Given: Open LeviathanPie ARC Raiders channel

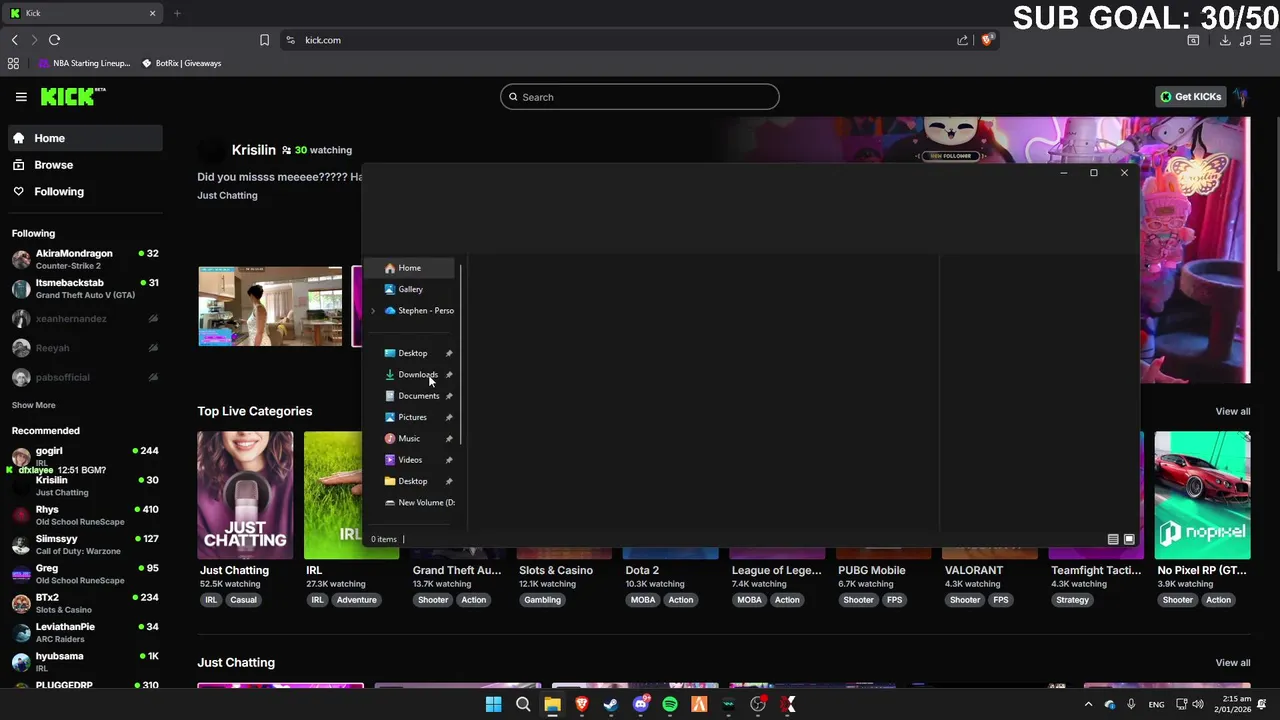Looking at the screenshot, I should click(85, 632).
